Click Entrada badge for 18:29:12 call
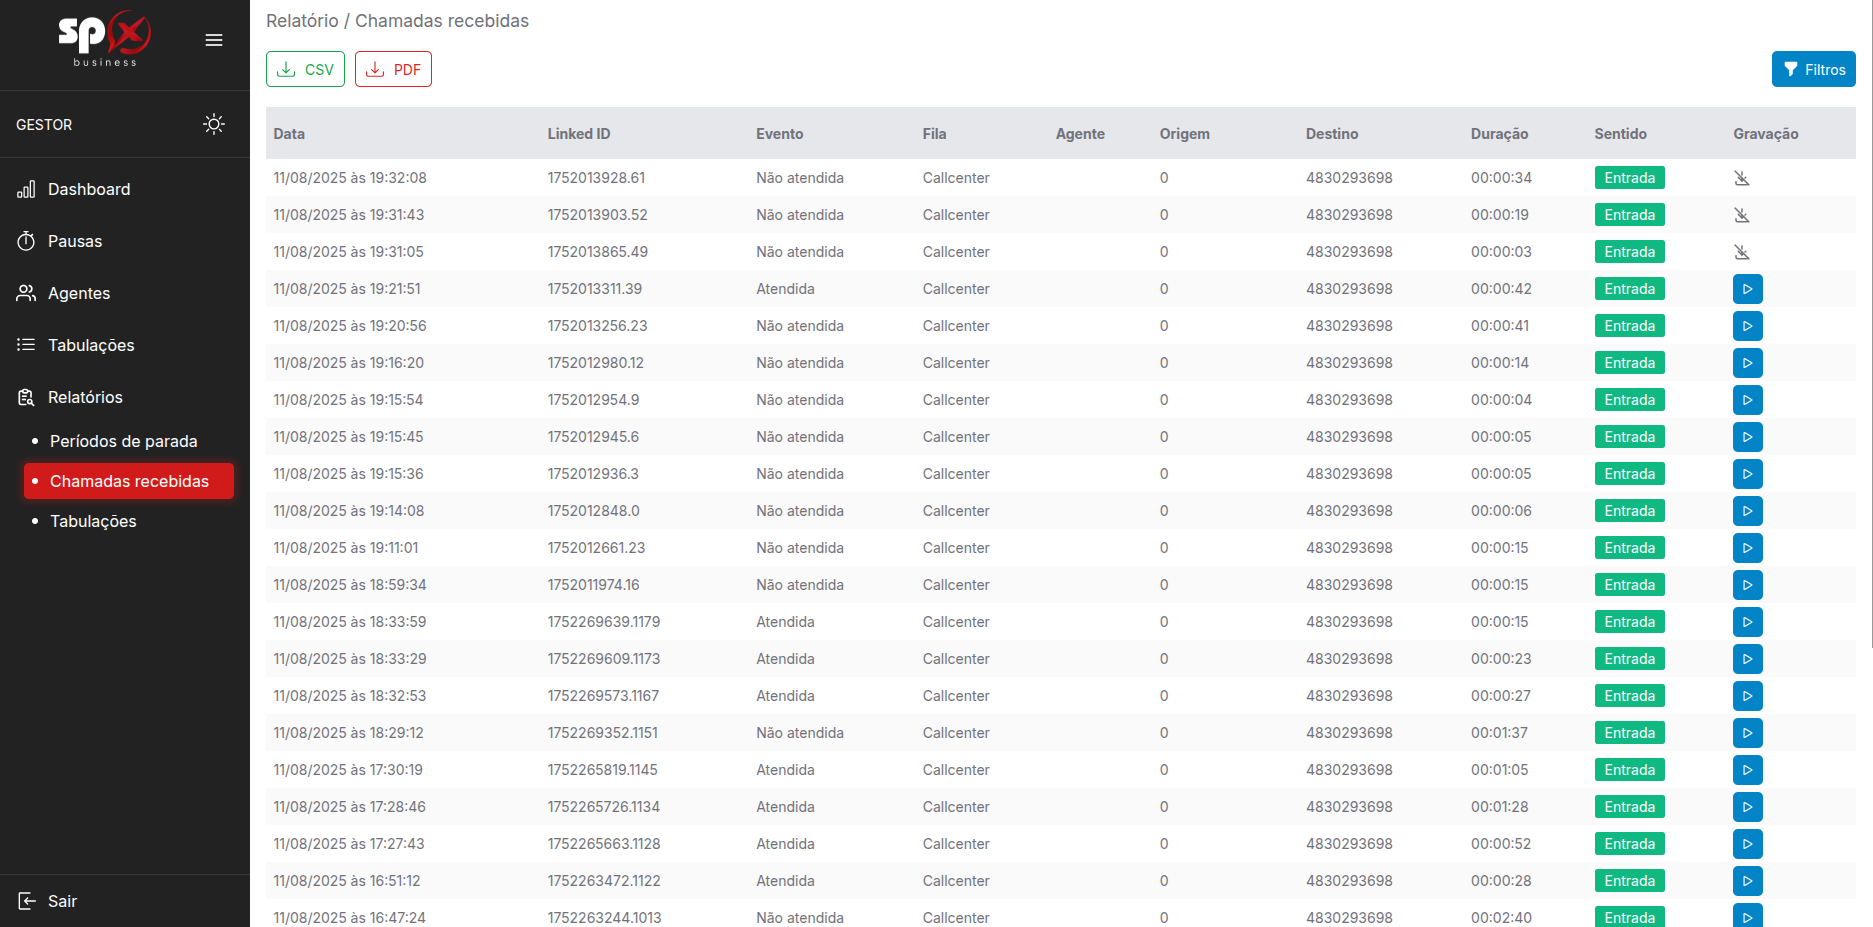 1629,733
